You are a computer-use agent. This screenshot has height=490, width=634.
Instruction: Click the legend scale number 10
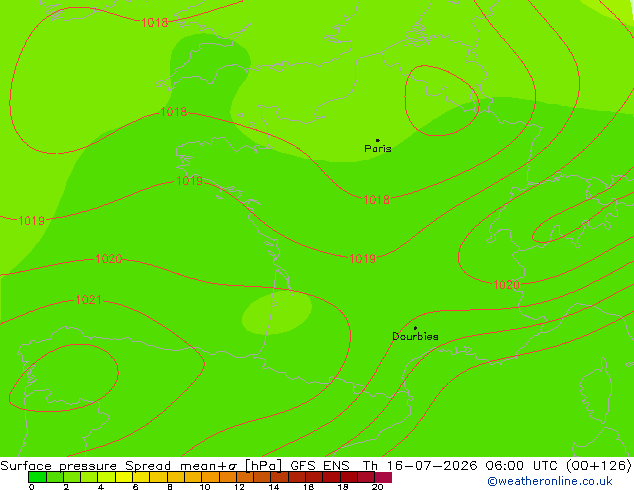[x=205, y=487]
